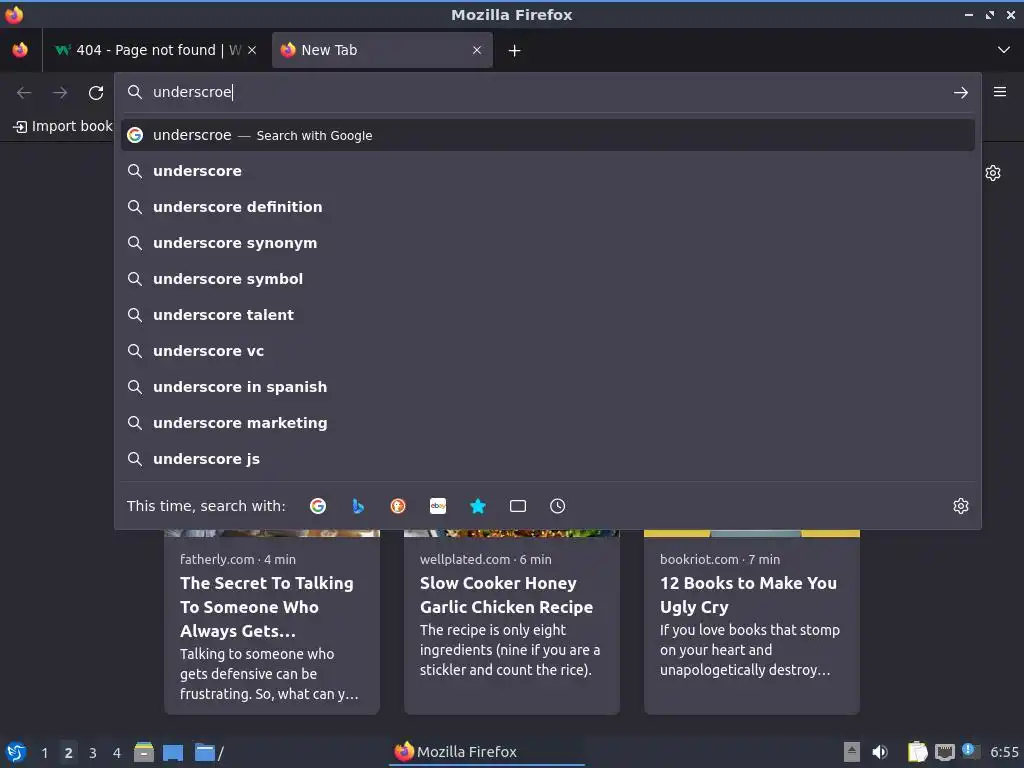Open the clipboard tray icon
The width and height of the screenshot is (1024, 768).
(x=917, y=752)
